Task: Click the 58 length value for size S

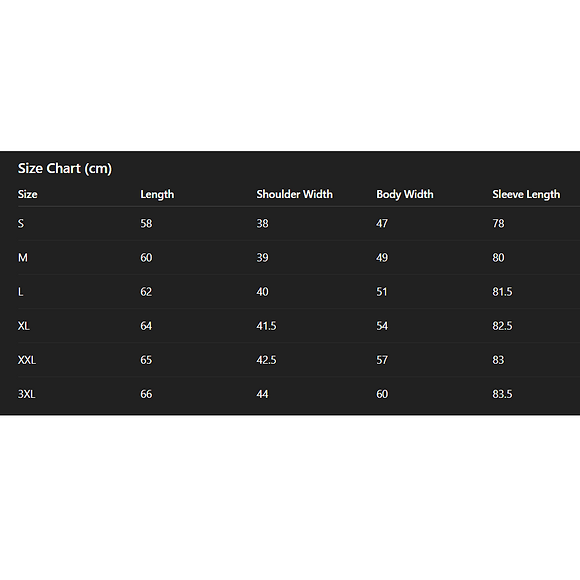Action: coord(146,223)
